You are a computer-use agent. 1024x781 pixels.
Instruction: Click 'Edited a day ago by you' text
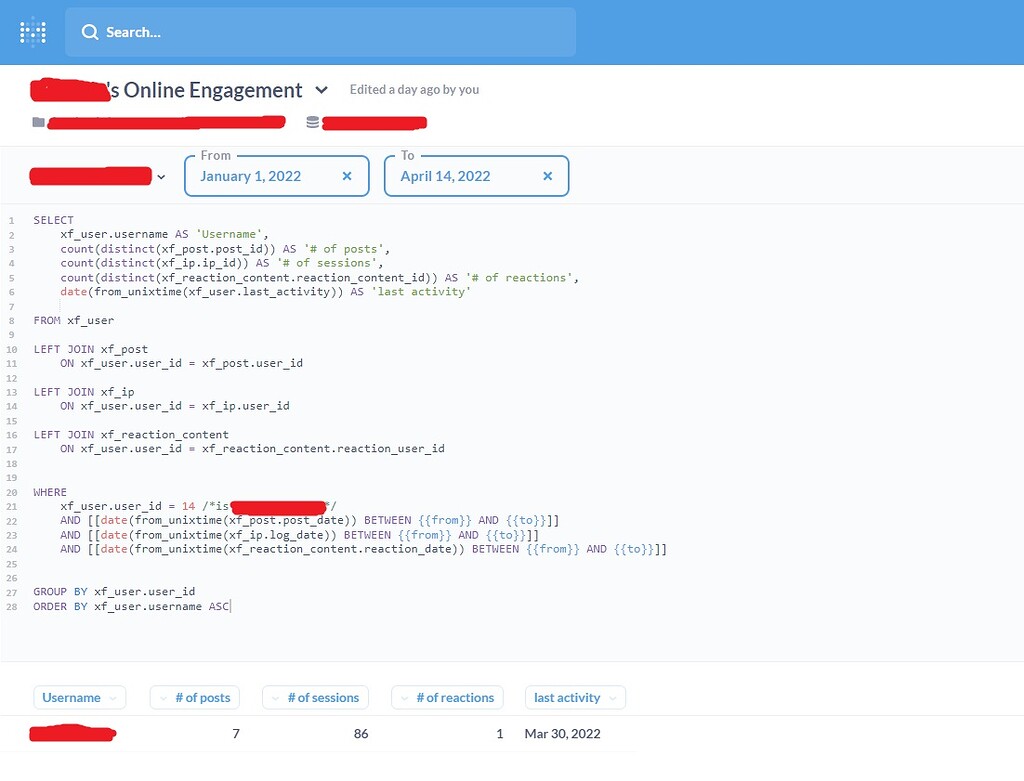(413, 89)
